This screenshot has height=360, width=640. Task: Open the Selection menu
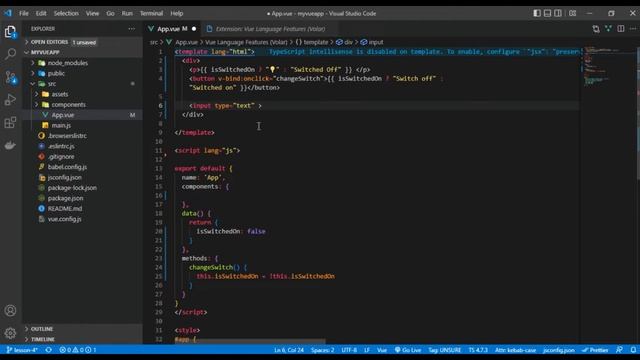point(66,13)
